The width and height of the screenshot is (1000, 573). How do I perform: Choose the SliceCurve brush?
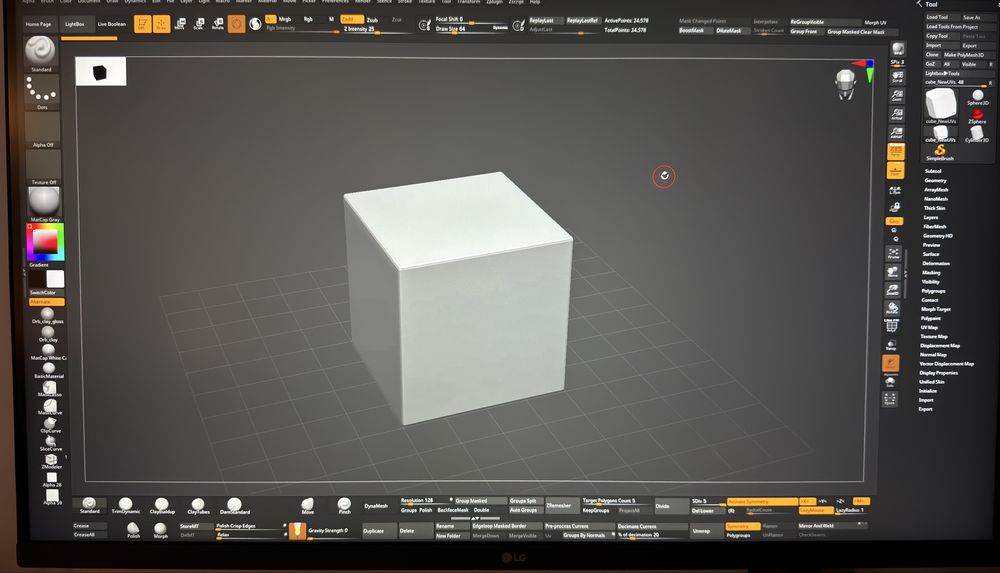[50, 443]
